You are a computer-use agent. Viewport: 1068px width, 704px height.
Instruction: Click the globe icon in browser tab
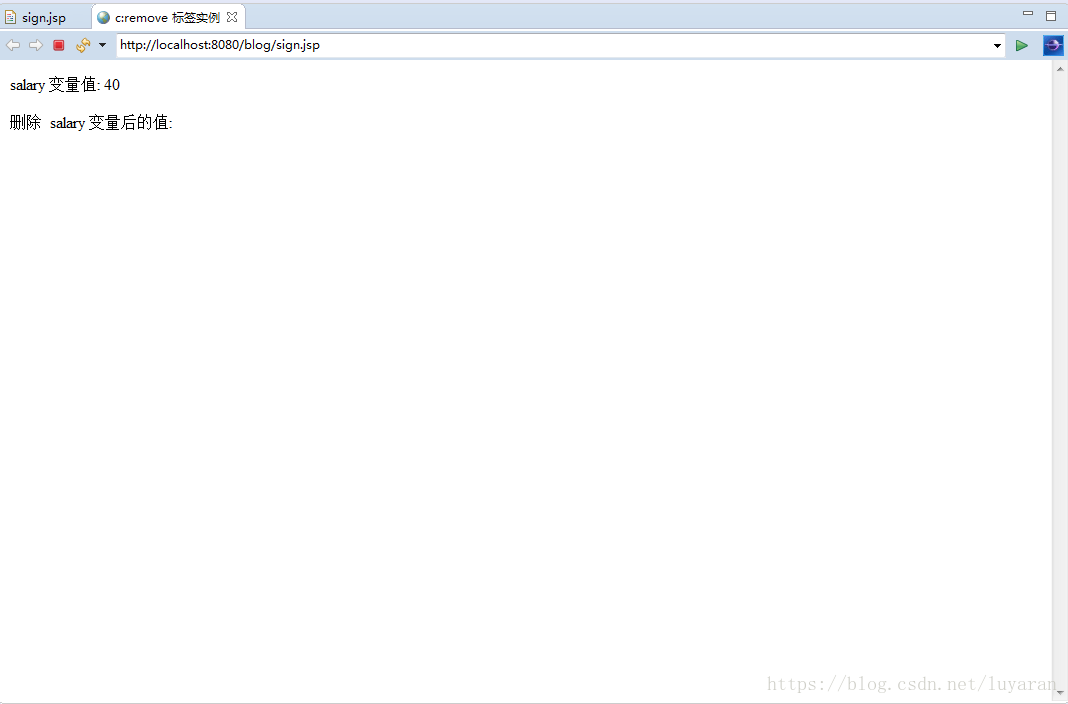click(103, 18)
